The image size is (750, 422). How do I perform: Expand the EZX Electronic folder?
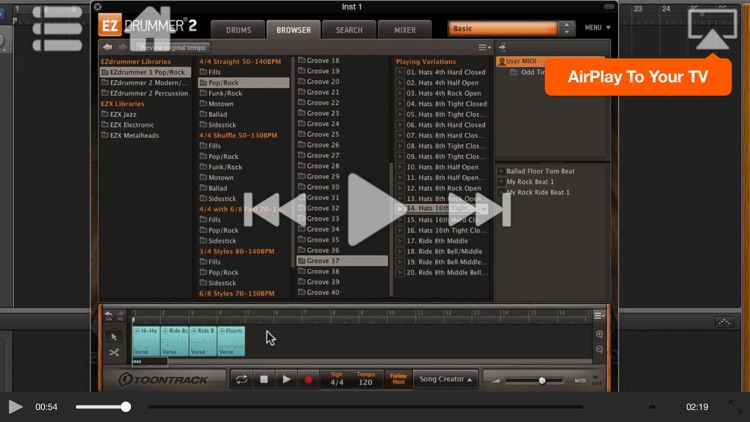coord(128,125)
